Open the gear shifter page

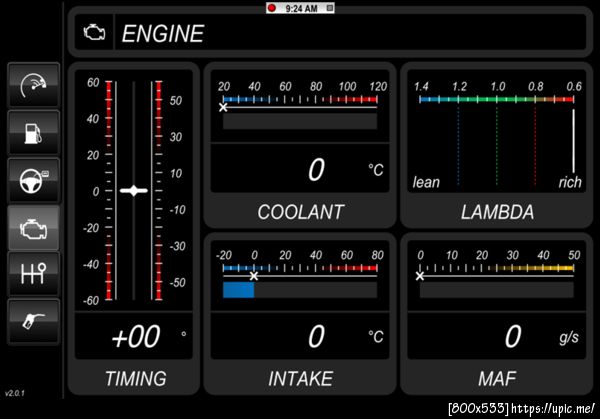point(34,273)
